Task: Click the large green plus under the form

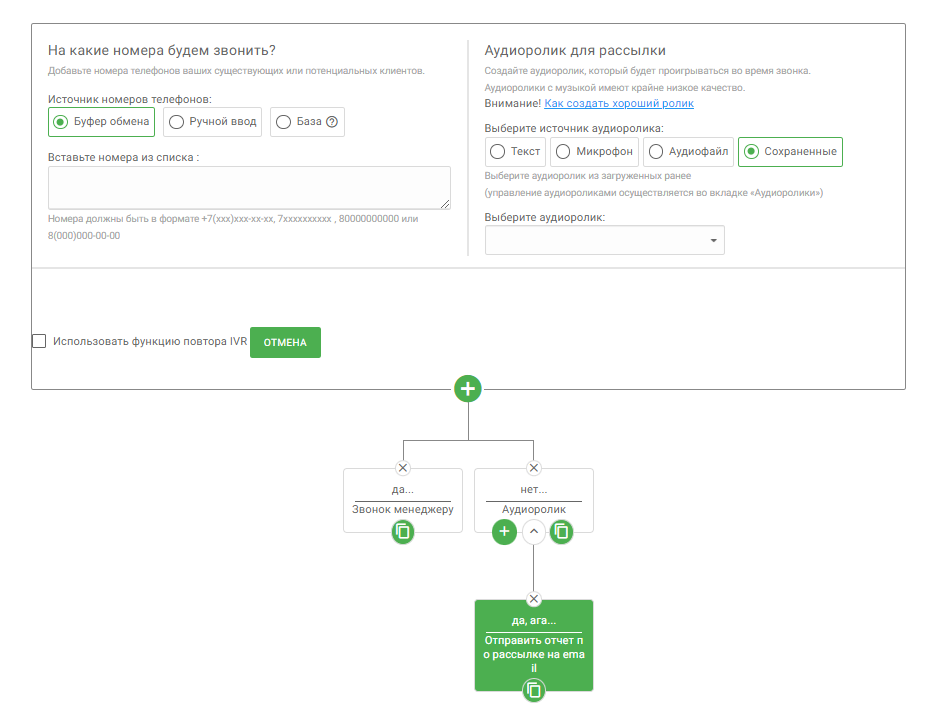Action: click(x=468, y=388)
